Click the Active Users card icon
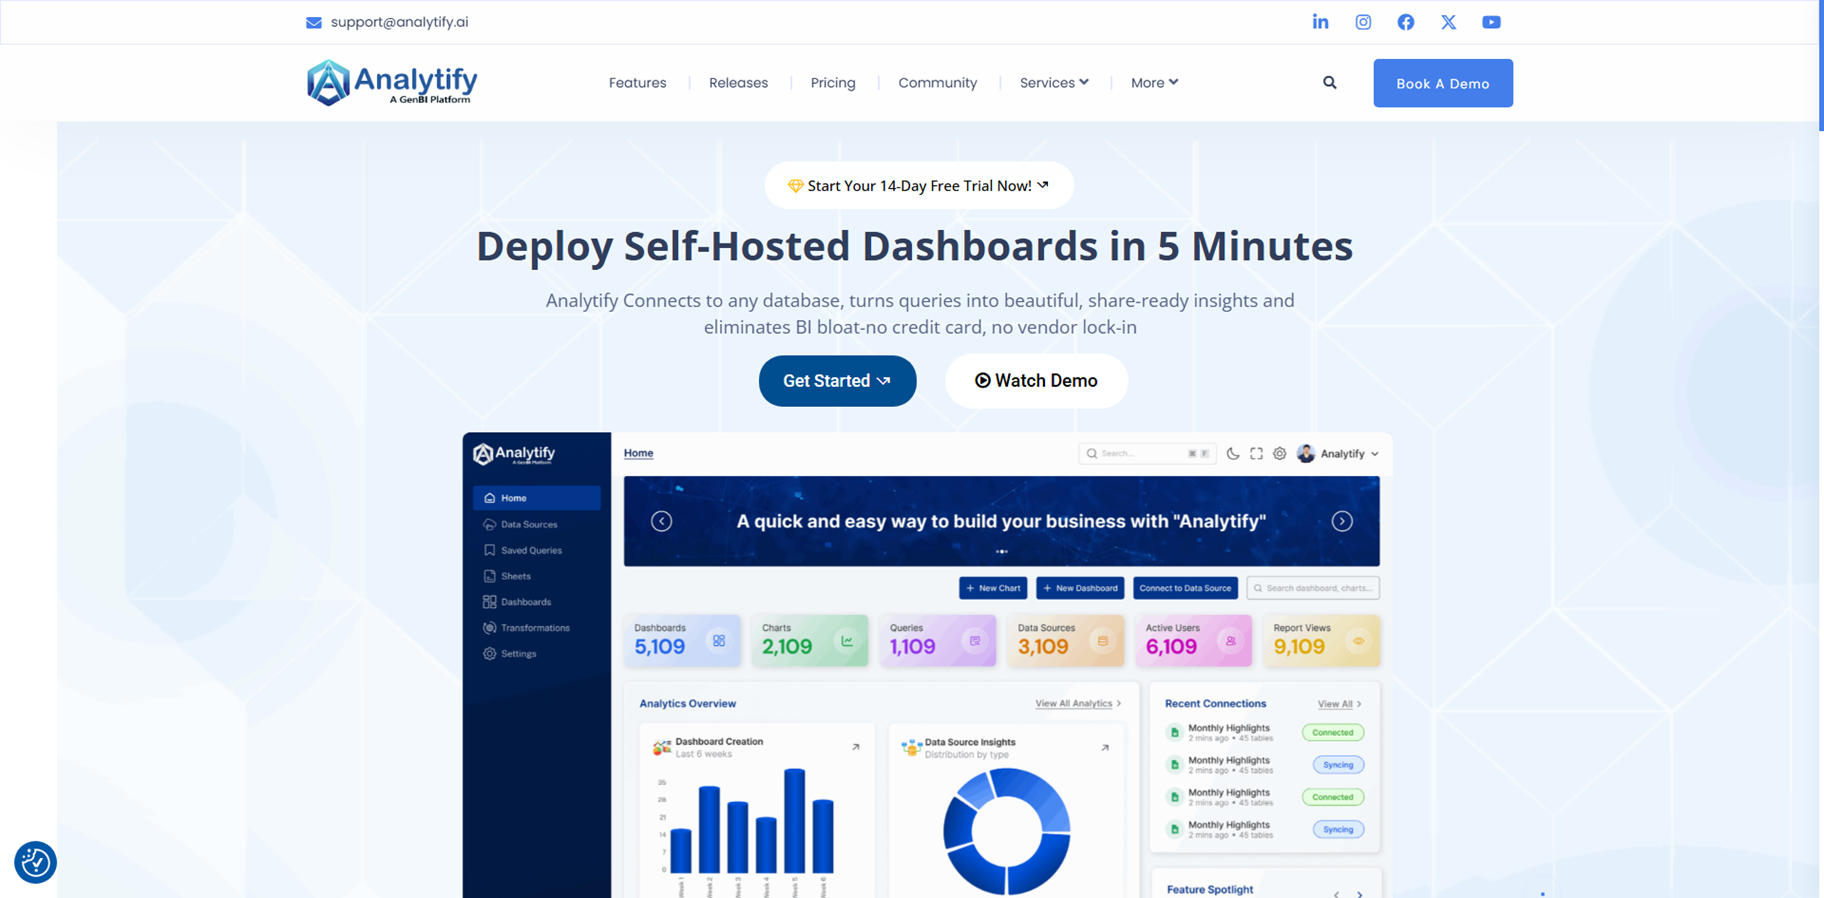Screen dimensions: 1824x898 [x=1231, y=641]
